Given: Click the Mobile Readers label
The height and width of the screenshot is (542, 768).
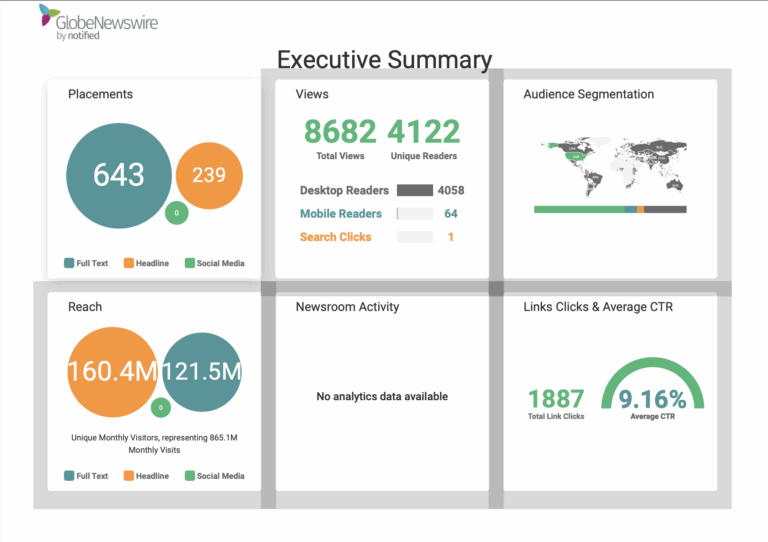Looking at the screenshot, I should point(341,213).
